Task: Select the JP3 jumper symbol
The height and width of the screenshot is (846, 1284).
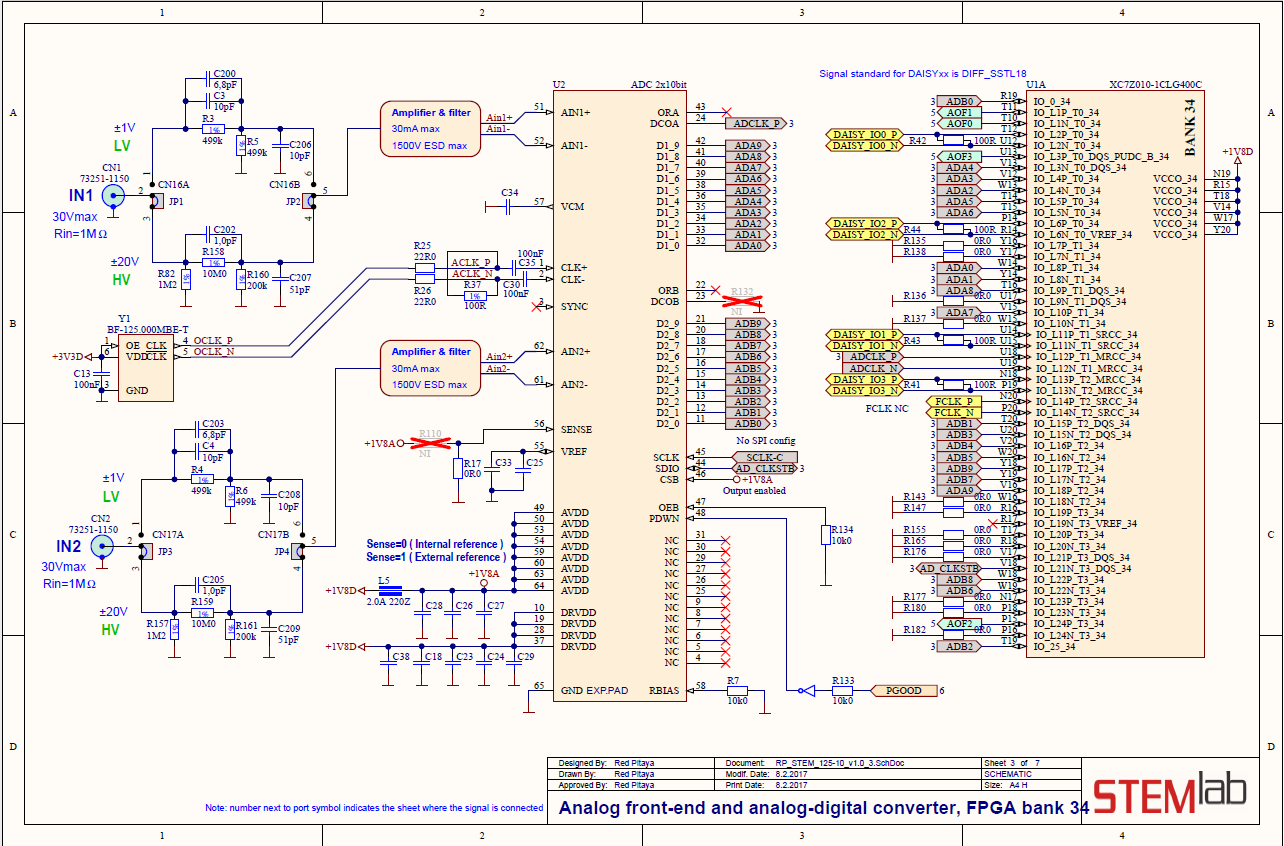Action: (146, 552)
